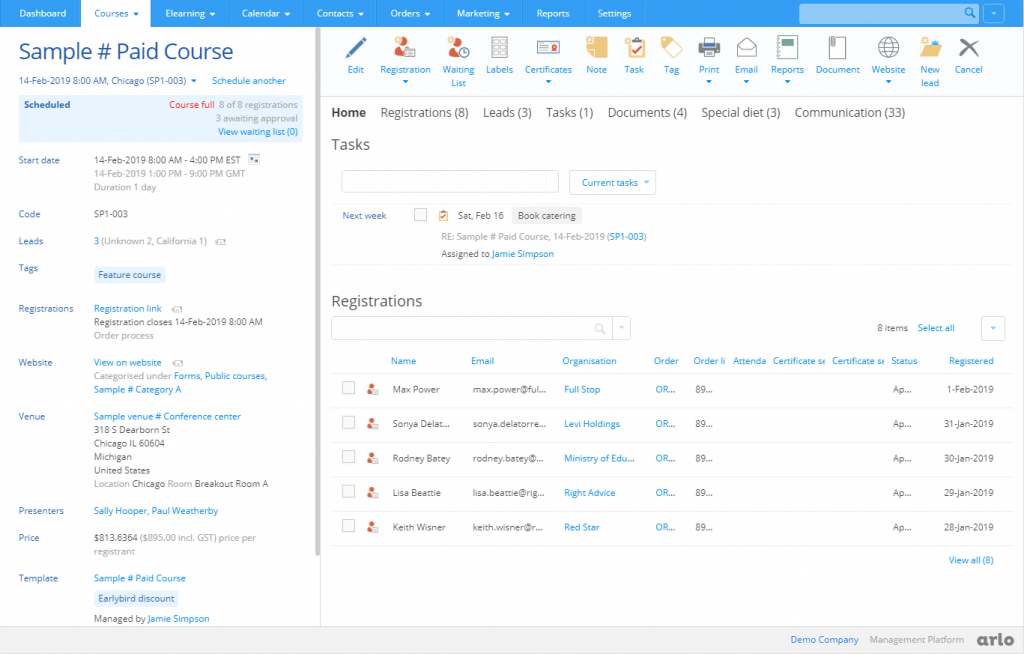Create a New lead from the toolbar
The width and height of the screenshot is (1024, 654).
pyautogui.click(x=929, y=50)
